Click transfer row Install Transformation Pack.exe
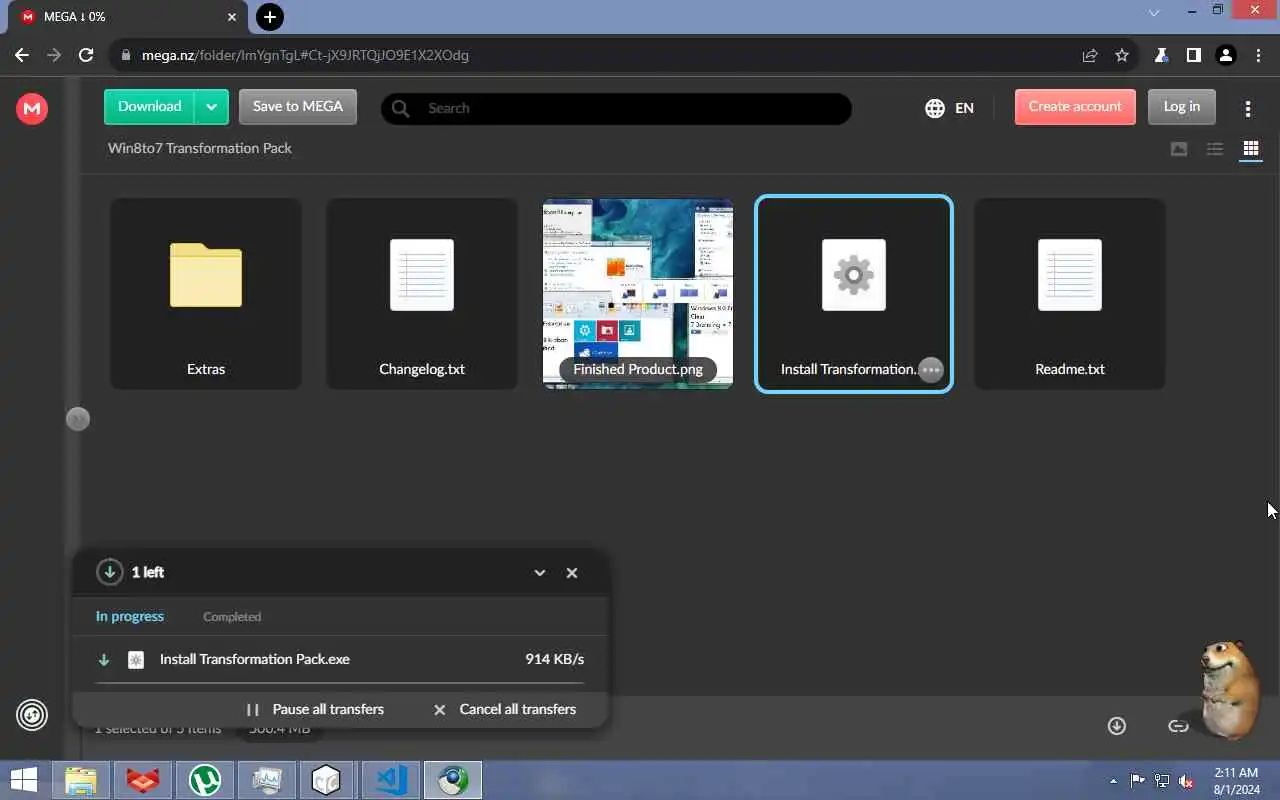This screenshot has width=1280, height=800. pos(340,659)
